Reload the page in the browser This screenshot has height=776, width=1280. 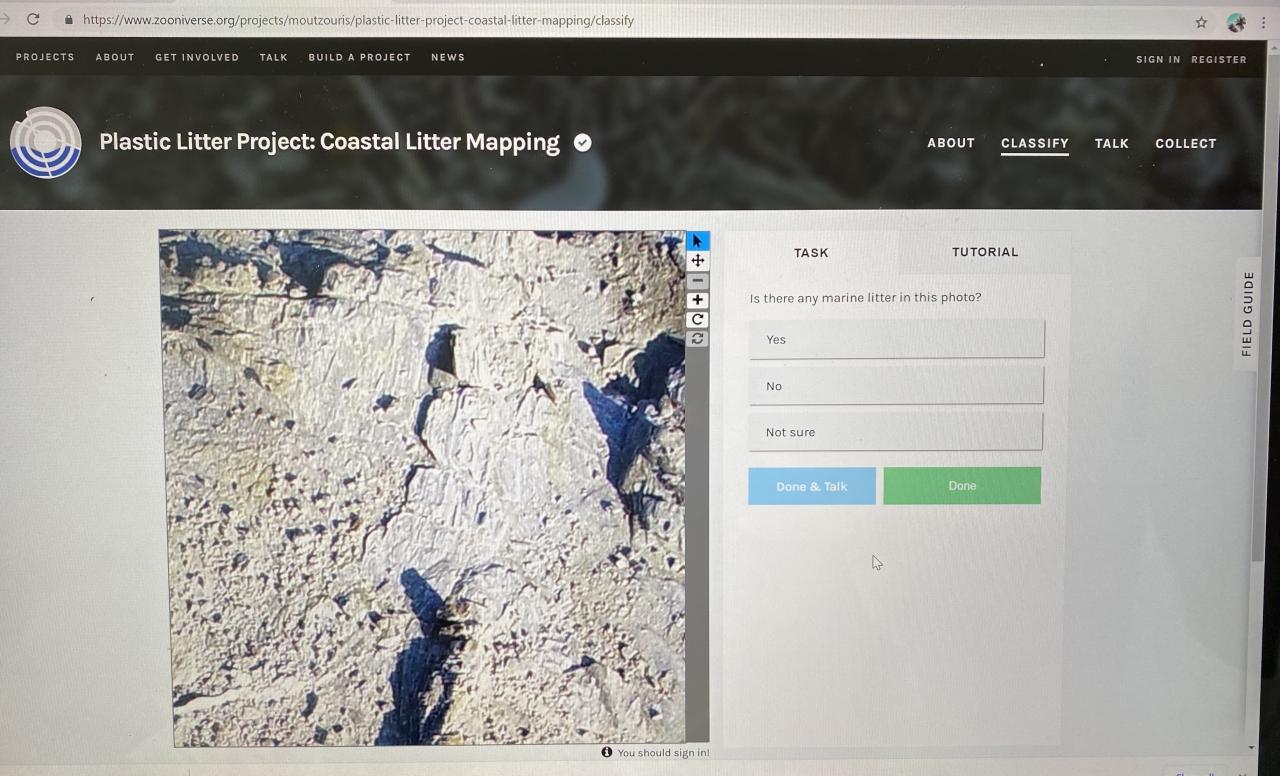[33, 19]
